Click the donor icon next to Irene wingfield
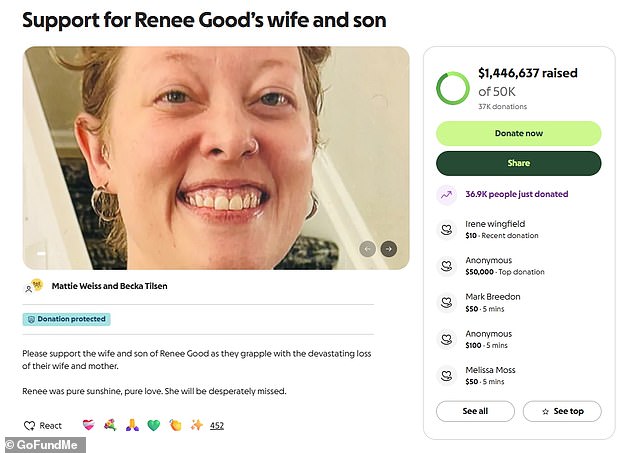This screenshot has width=634, height=453. (x=447, y=230)
